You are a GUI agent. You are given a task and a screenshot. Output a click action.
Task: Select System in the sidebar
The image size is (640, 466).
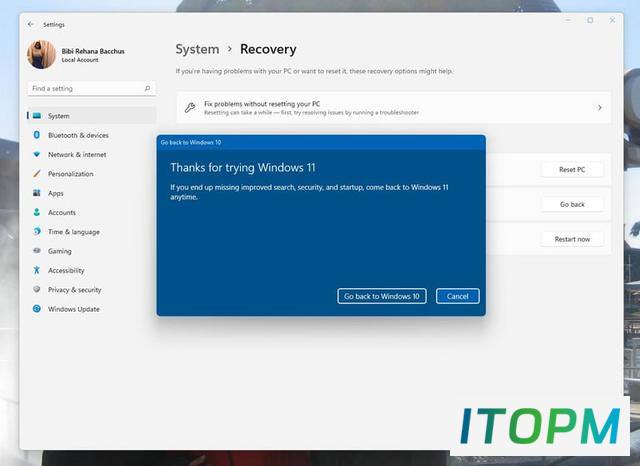point(92,116)
